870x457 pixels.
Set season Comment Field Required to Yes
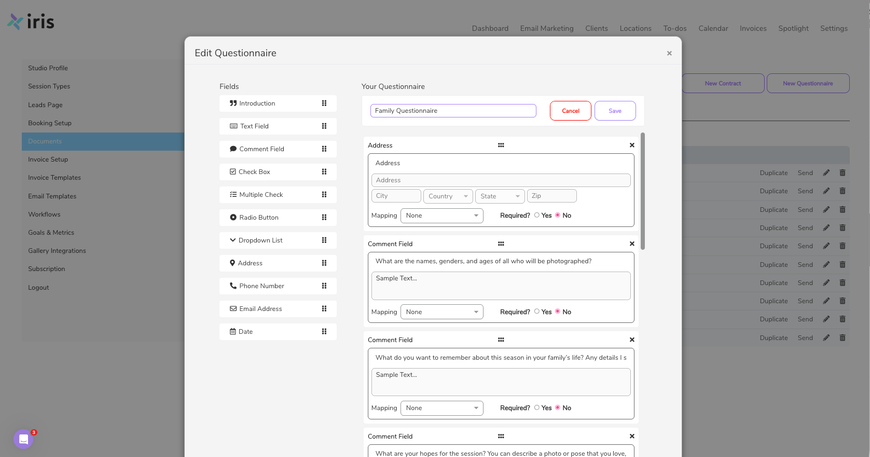537,408
